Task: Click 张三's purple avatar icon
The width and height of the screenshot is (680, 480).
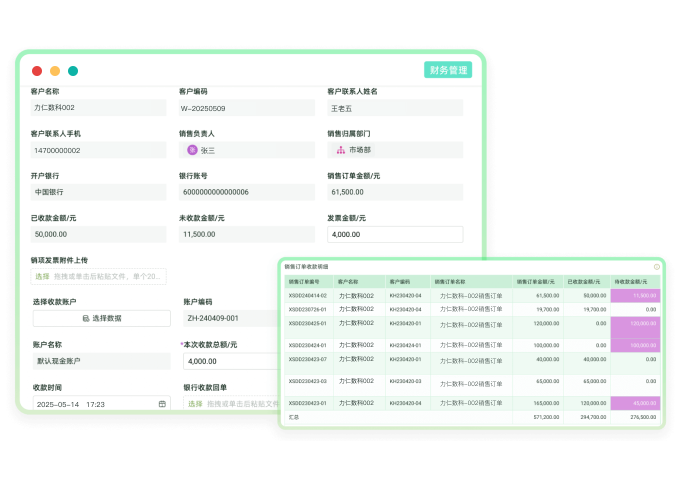Action: pos(192,150)
